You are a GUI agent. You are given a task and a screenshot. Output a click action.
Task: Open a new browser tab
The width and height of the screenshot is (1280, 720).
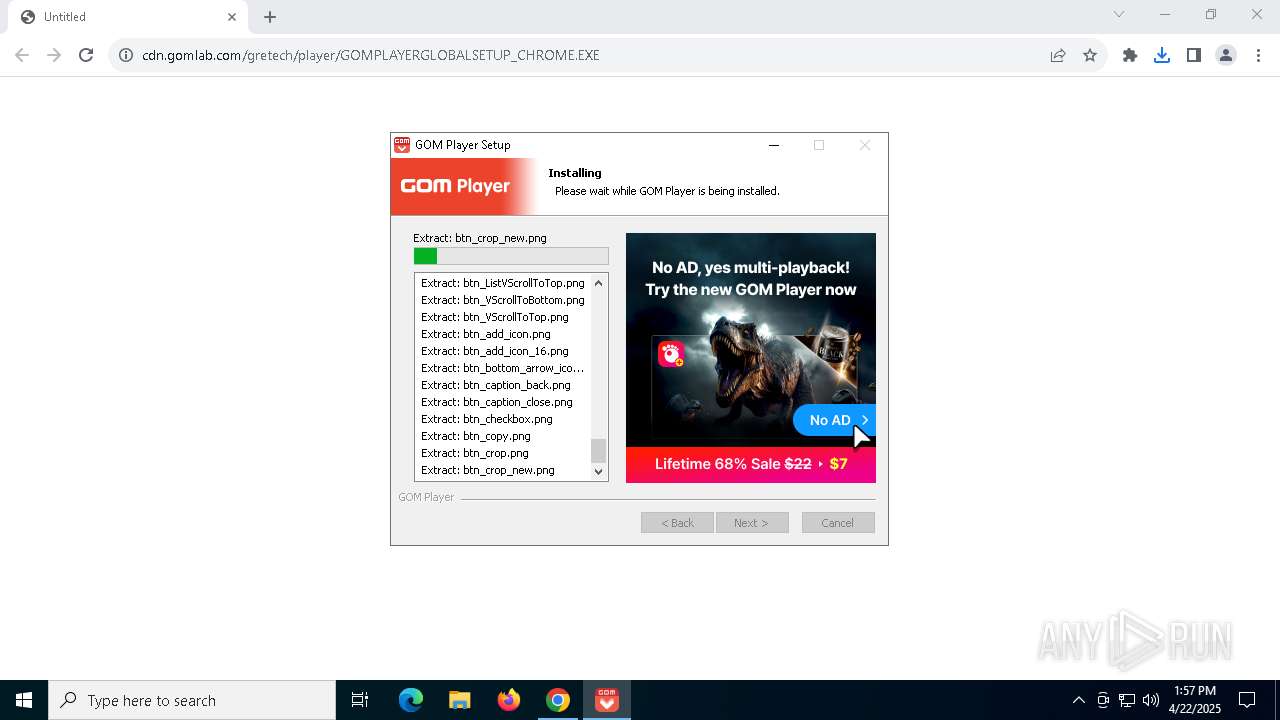[270, 17]
